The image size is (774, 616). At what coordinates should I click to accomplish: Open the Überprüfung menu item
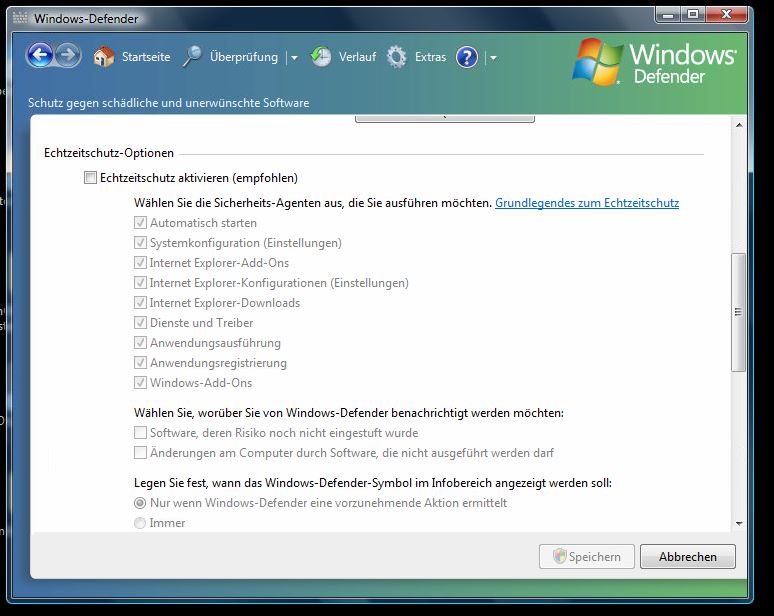tap(244, 57)
